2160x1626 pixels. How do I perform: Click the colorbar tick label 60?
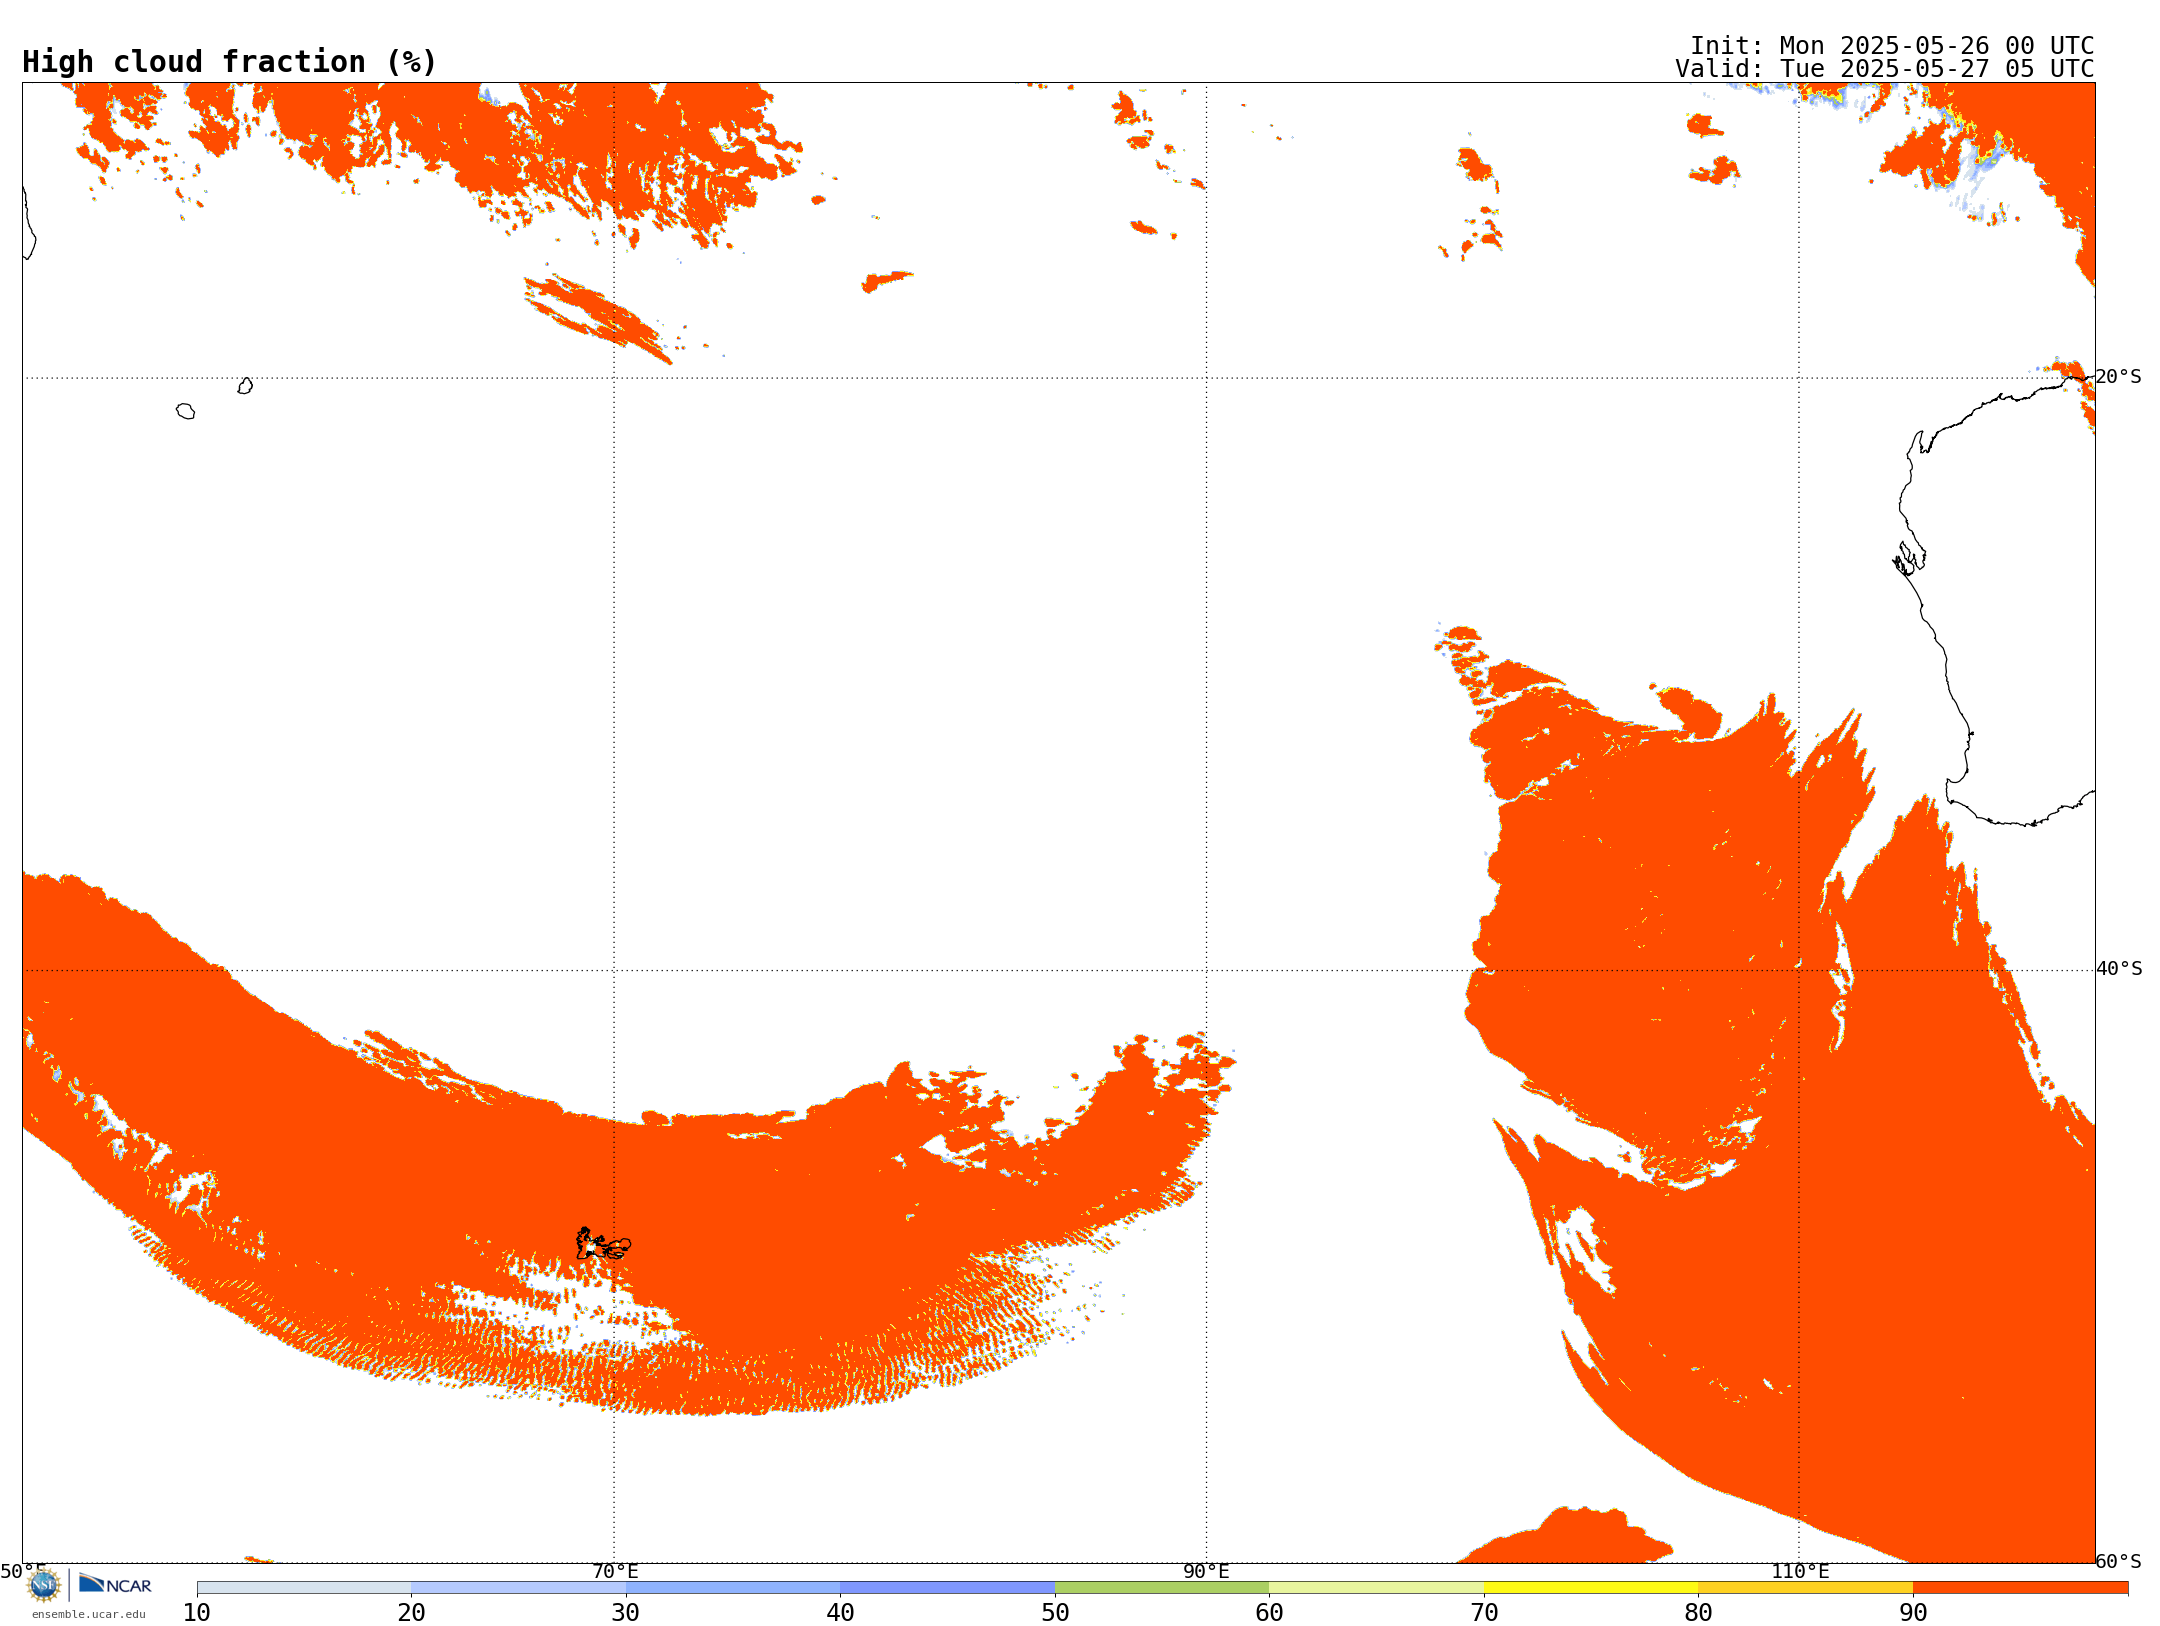(1269, 1613)
